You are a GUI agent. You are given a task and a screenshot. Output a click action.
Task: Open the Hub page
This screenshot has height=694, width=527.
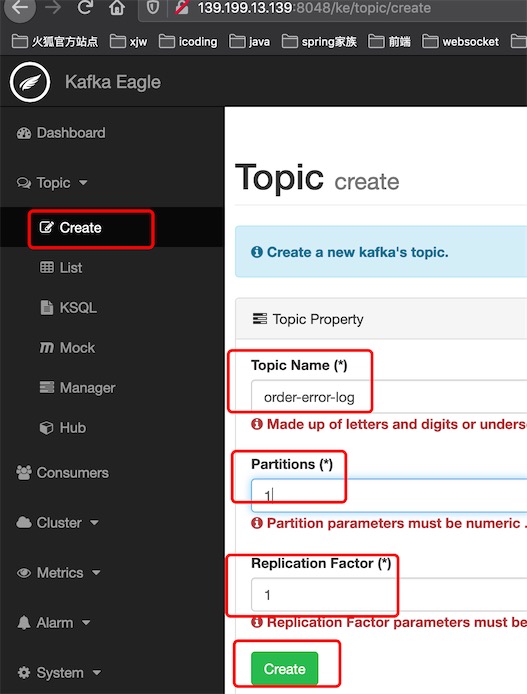click(63, 428)
